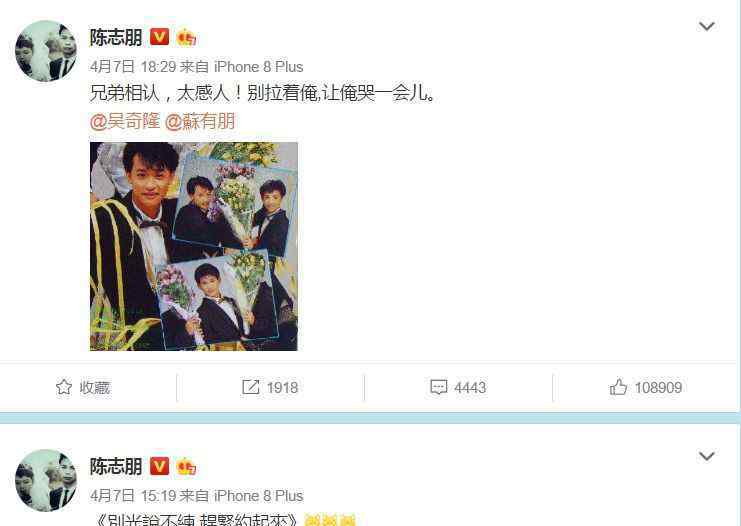Open 陈志朋 profile name on second post

click(x=116, y=466)
